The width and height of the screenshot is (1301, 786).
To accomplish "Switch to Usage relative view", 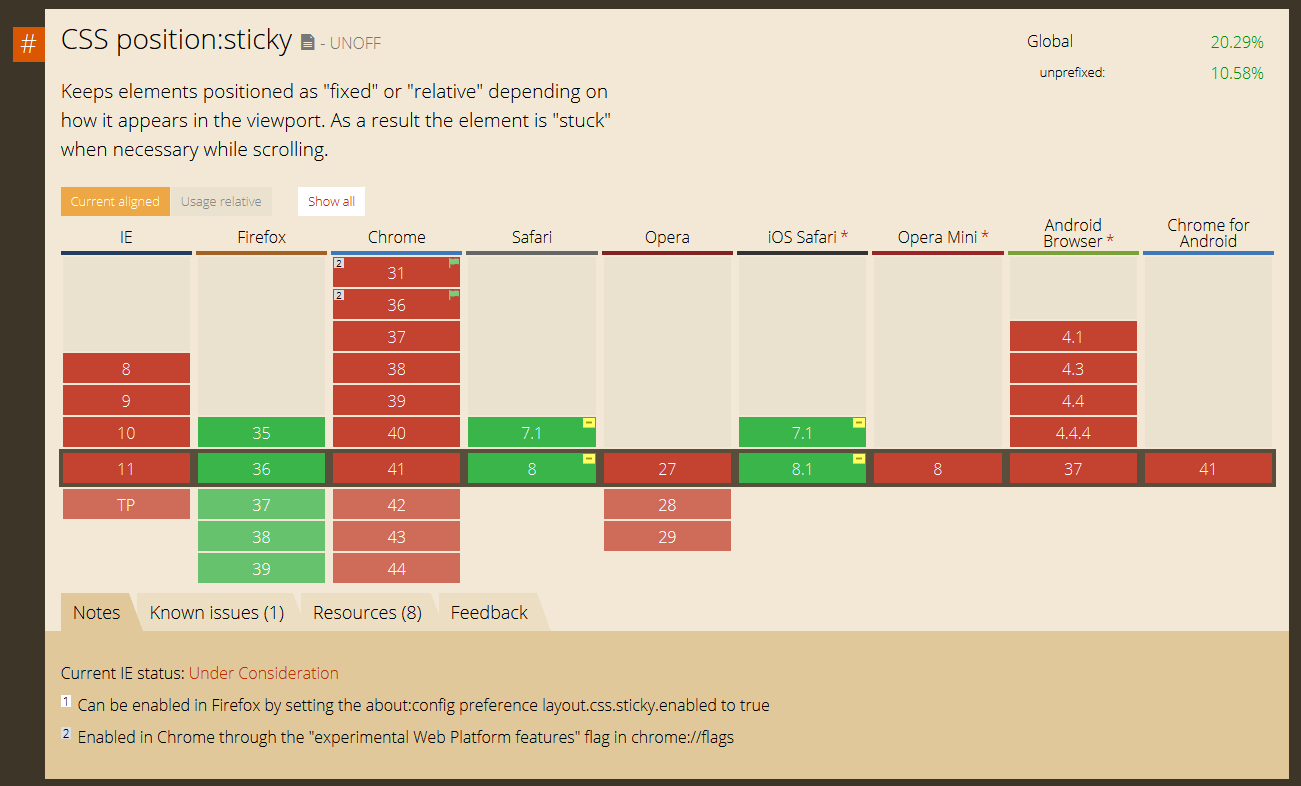I will click(x=221, y=201).
